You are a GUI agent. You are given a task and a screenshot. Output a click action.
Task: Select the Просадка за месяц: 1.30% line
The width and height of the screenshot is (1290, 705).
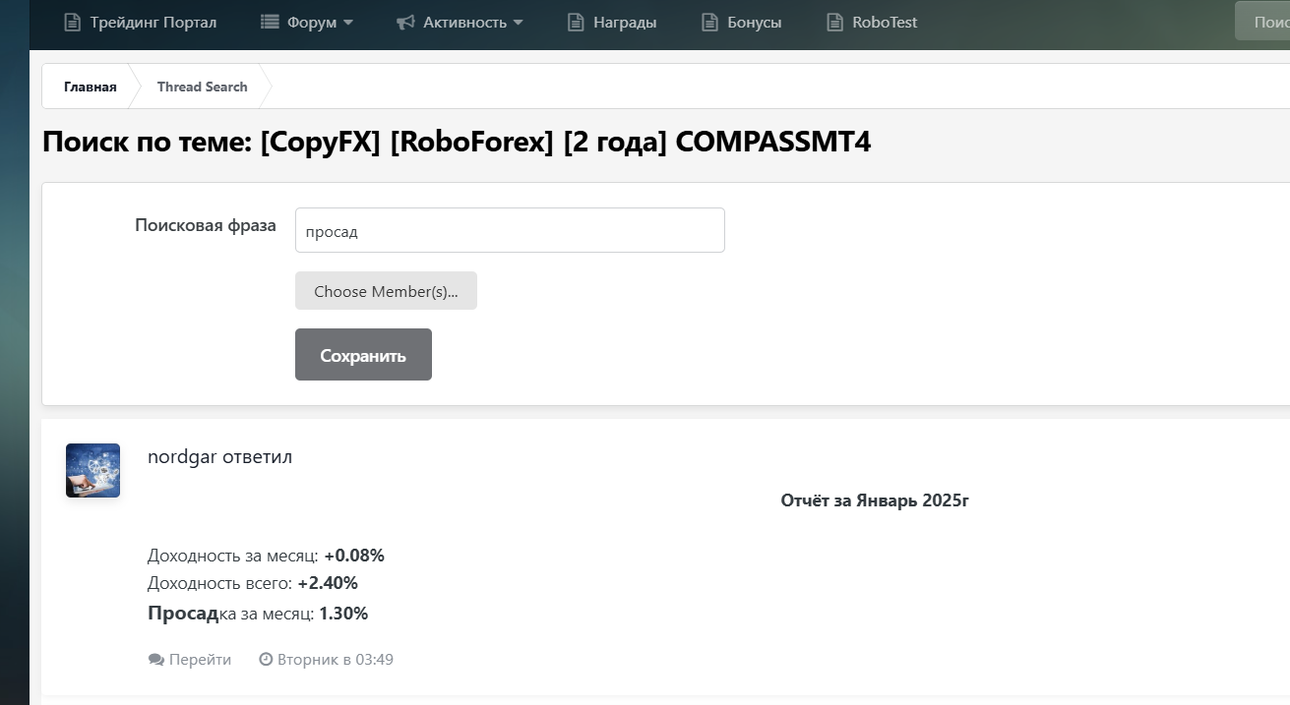258,613
